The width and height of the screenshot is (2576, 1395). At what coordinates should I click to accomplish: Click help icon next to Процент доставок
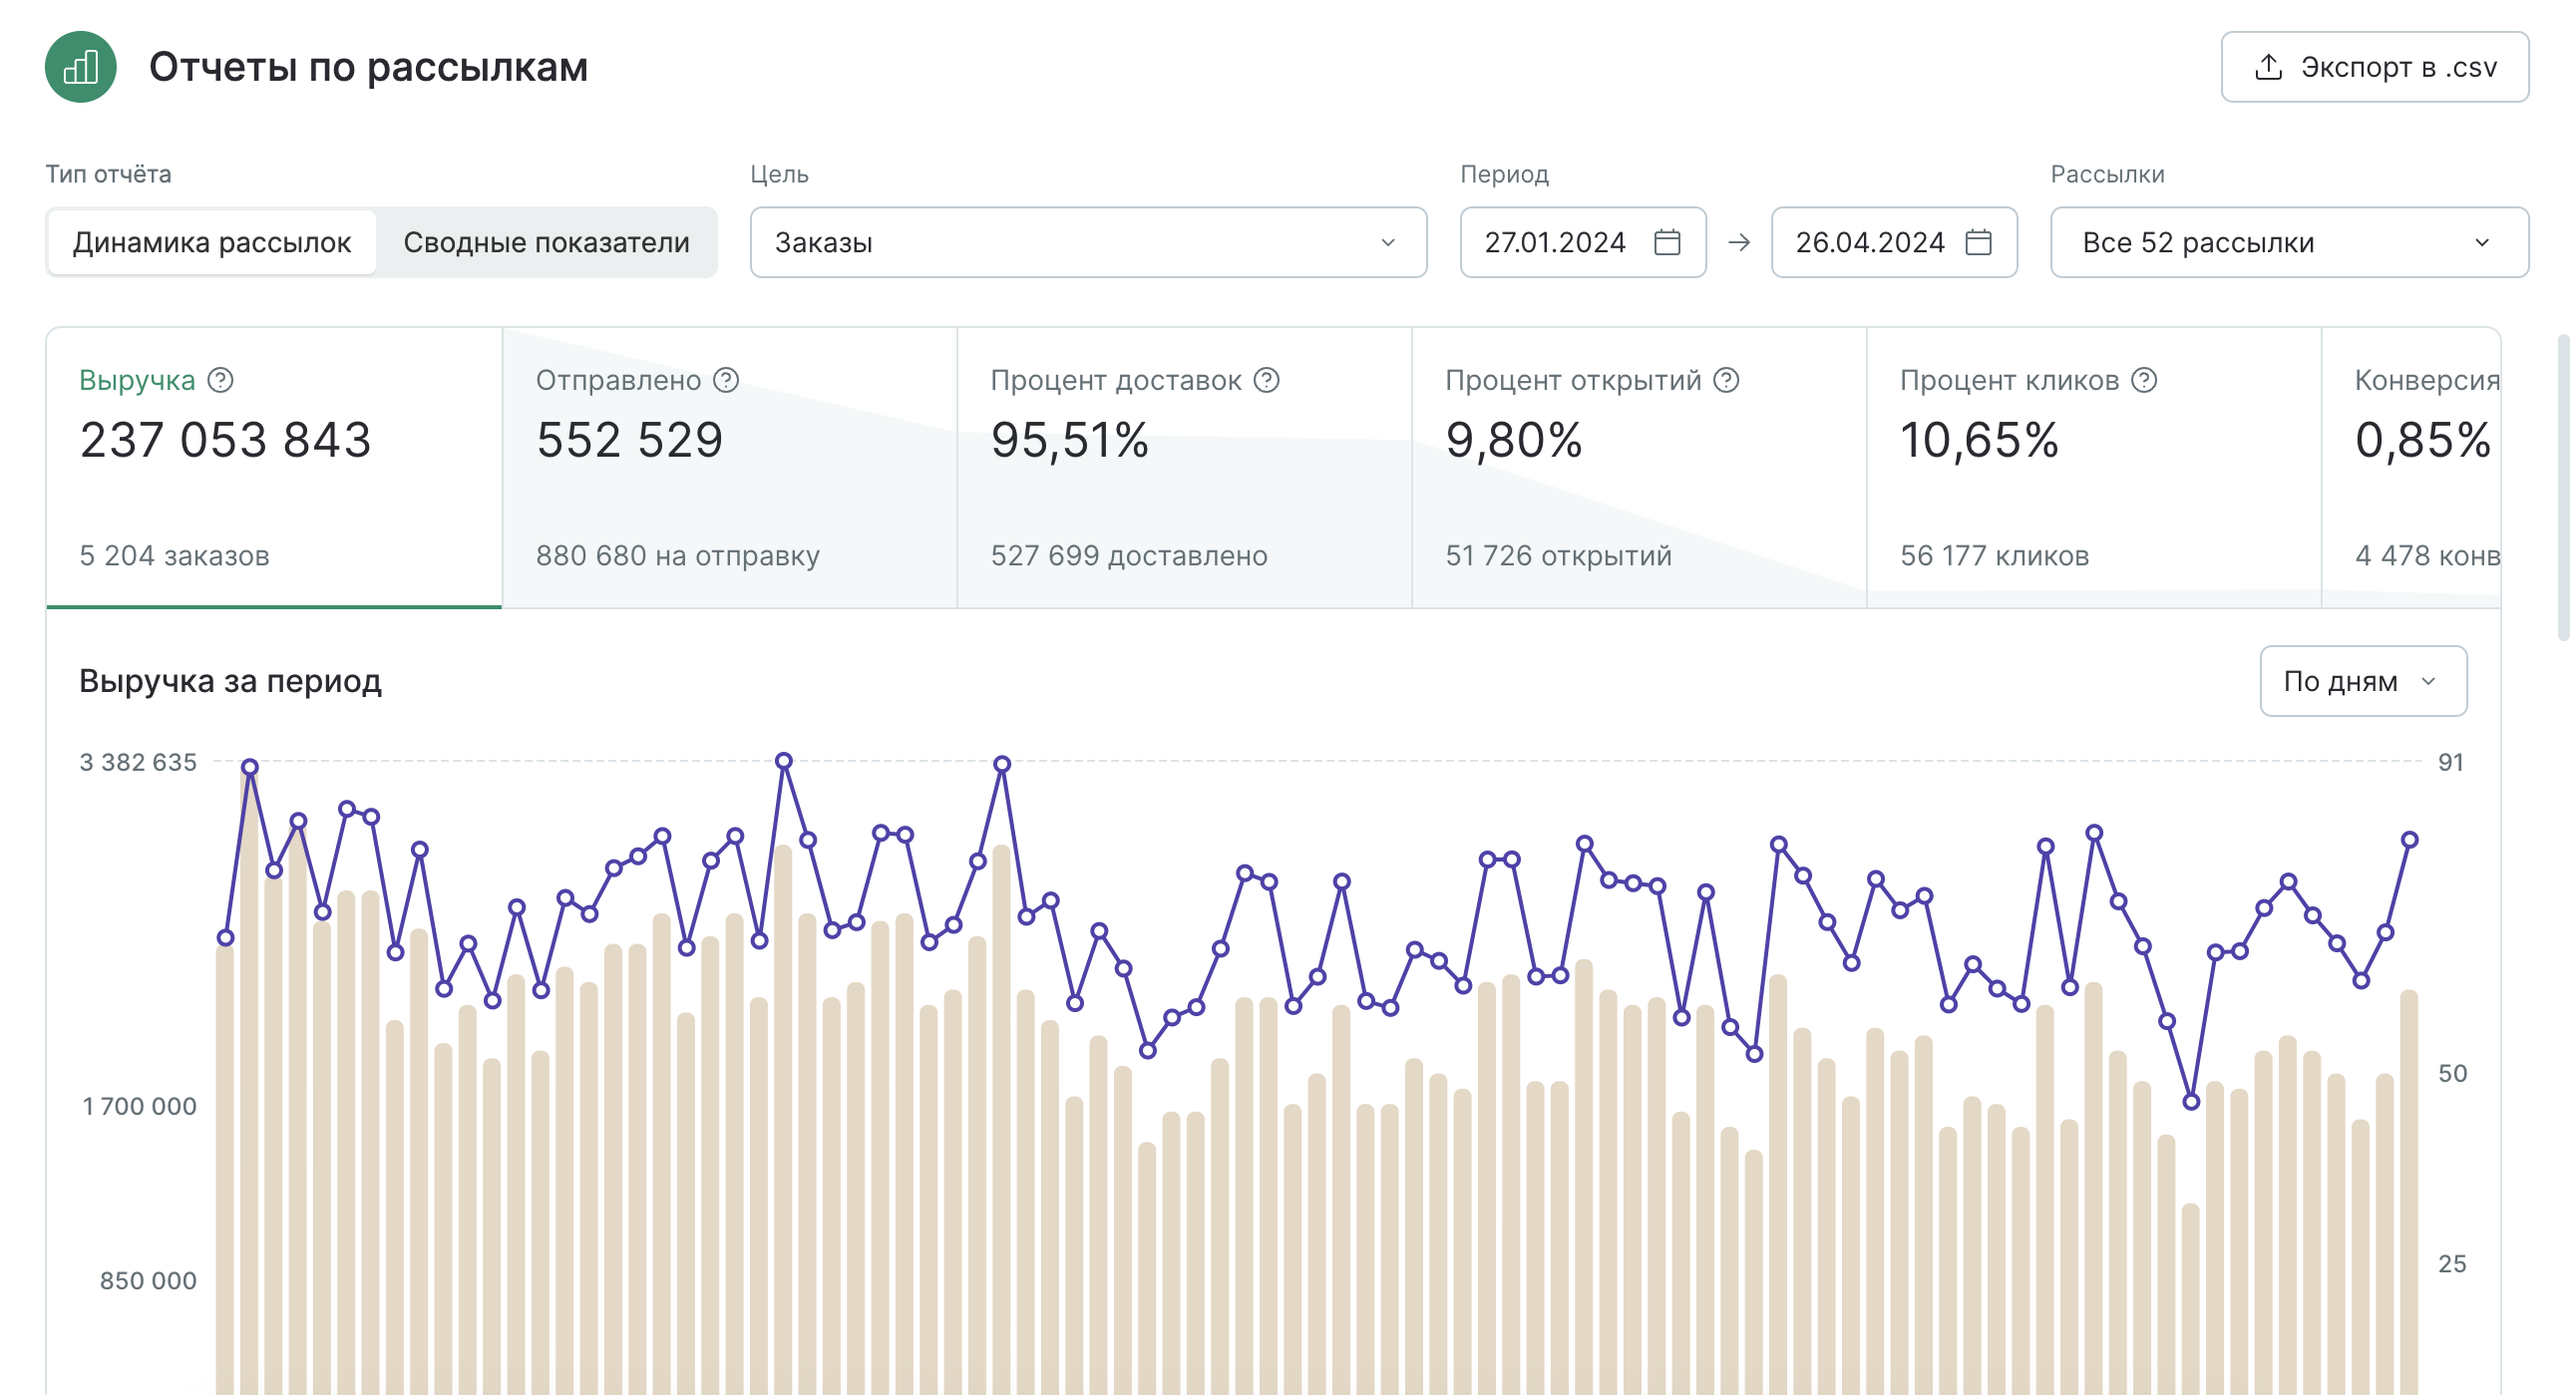pyautogui.click(x=1266, y=380)
